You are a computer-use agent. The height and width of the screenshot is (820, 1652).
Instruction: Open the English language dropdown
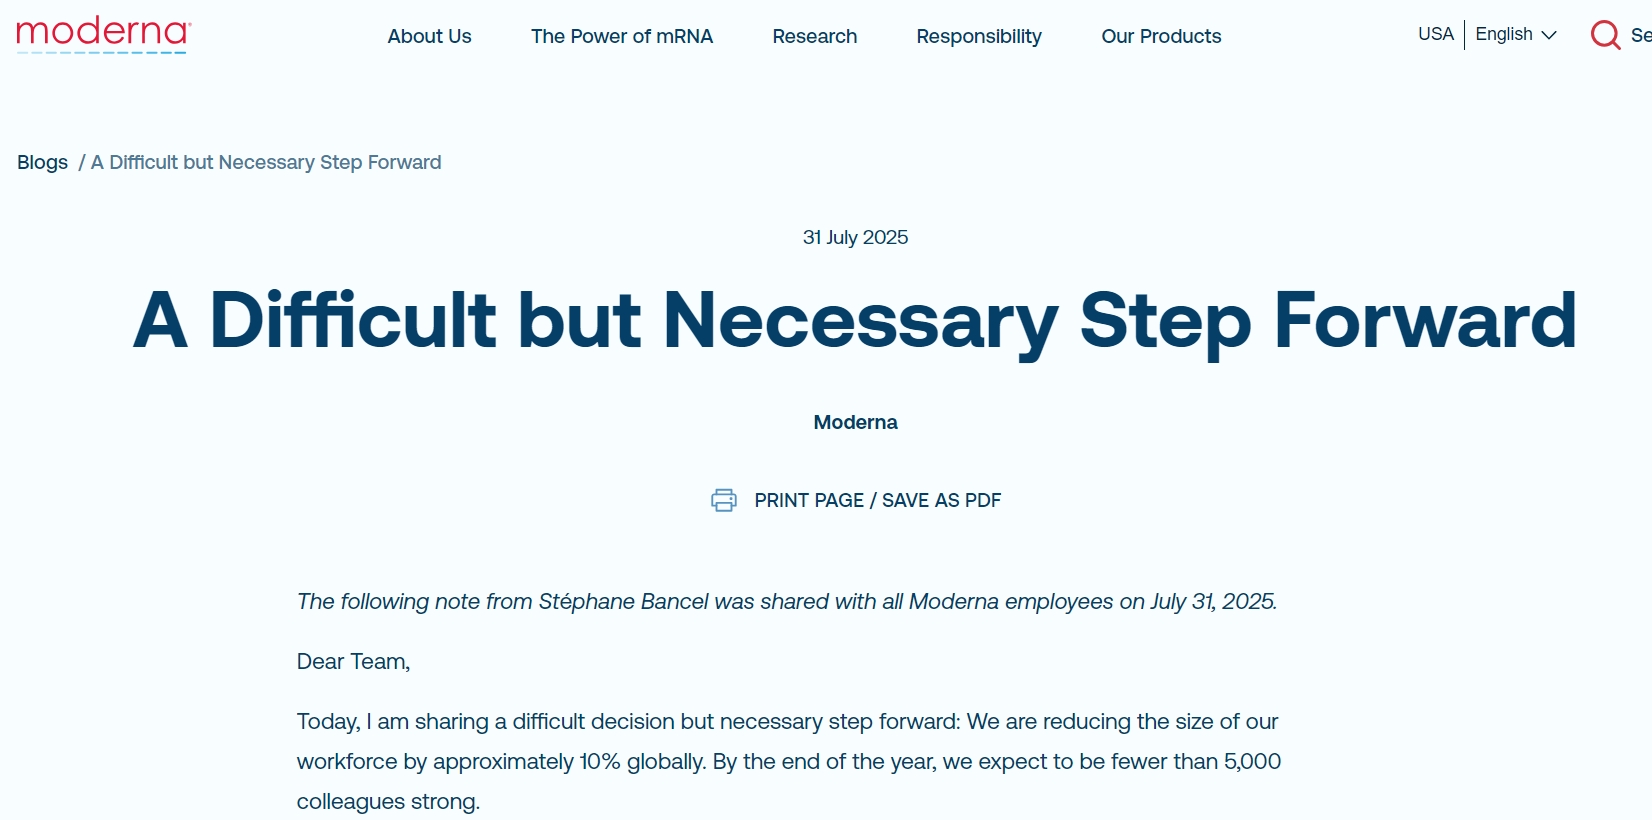coord(1504,34)
